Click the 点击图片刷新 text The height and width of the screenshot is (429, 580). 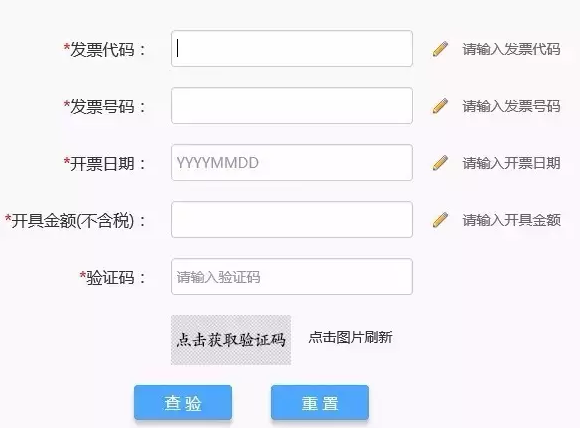click(350, 337)
